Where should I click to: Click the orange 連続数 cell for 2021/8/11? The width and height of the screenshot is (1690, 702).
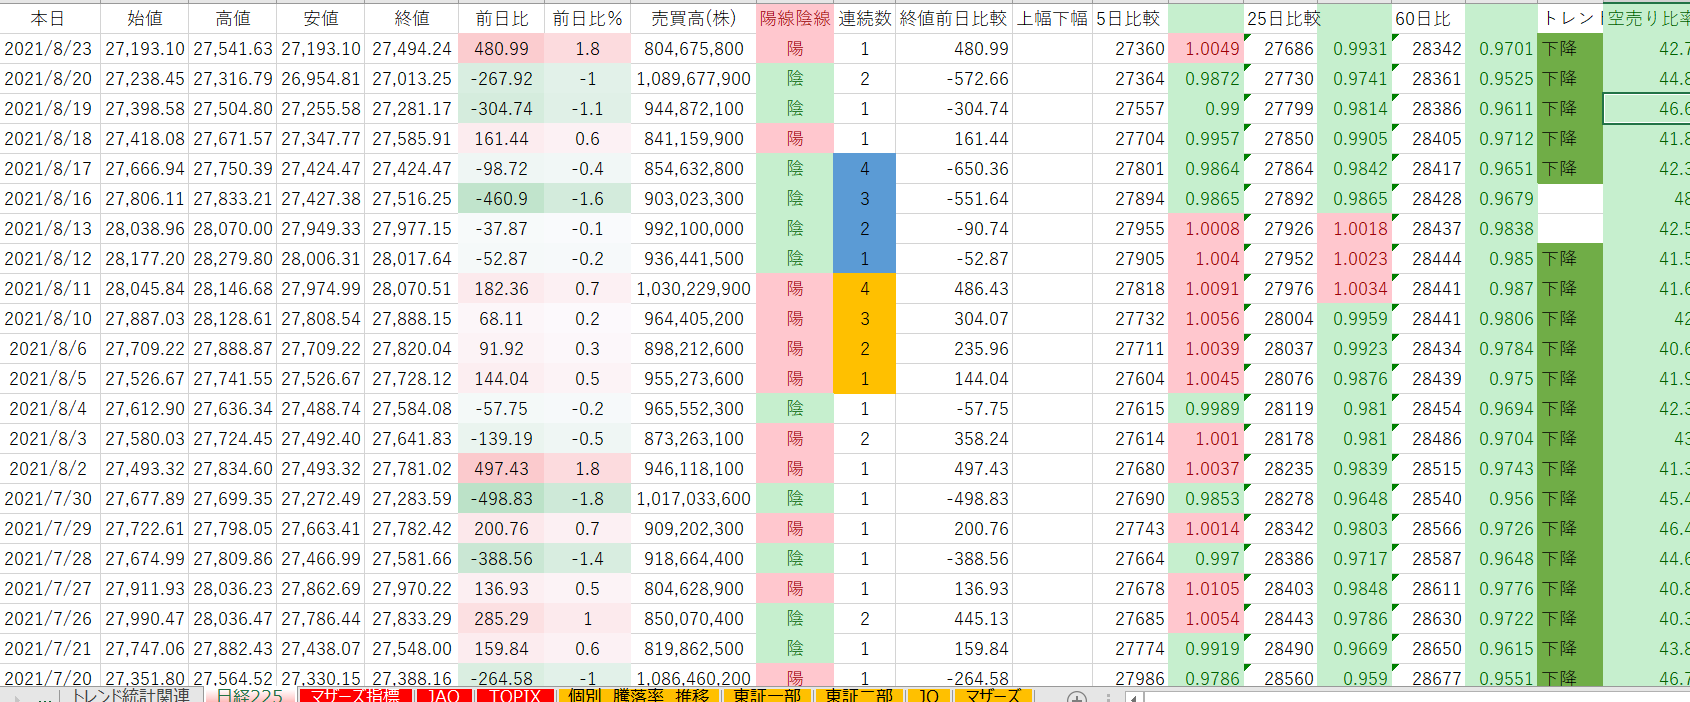864,288
